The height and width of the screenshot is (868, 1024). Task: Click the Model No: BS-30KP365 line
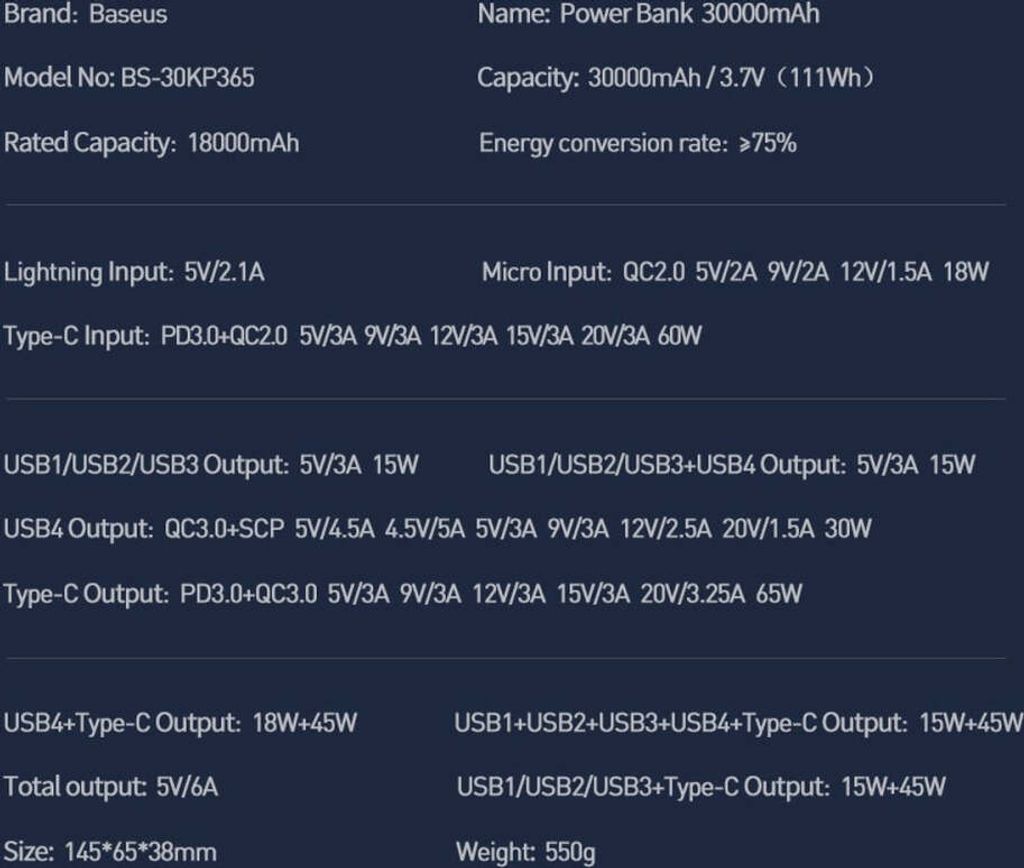click(129, 78)
